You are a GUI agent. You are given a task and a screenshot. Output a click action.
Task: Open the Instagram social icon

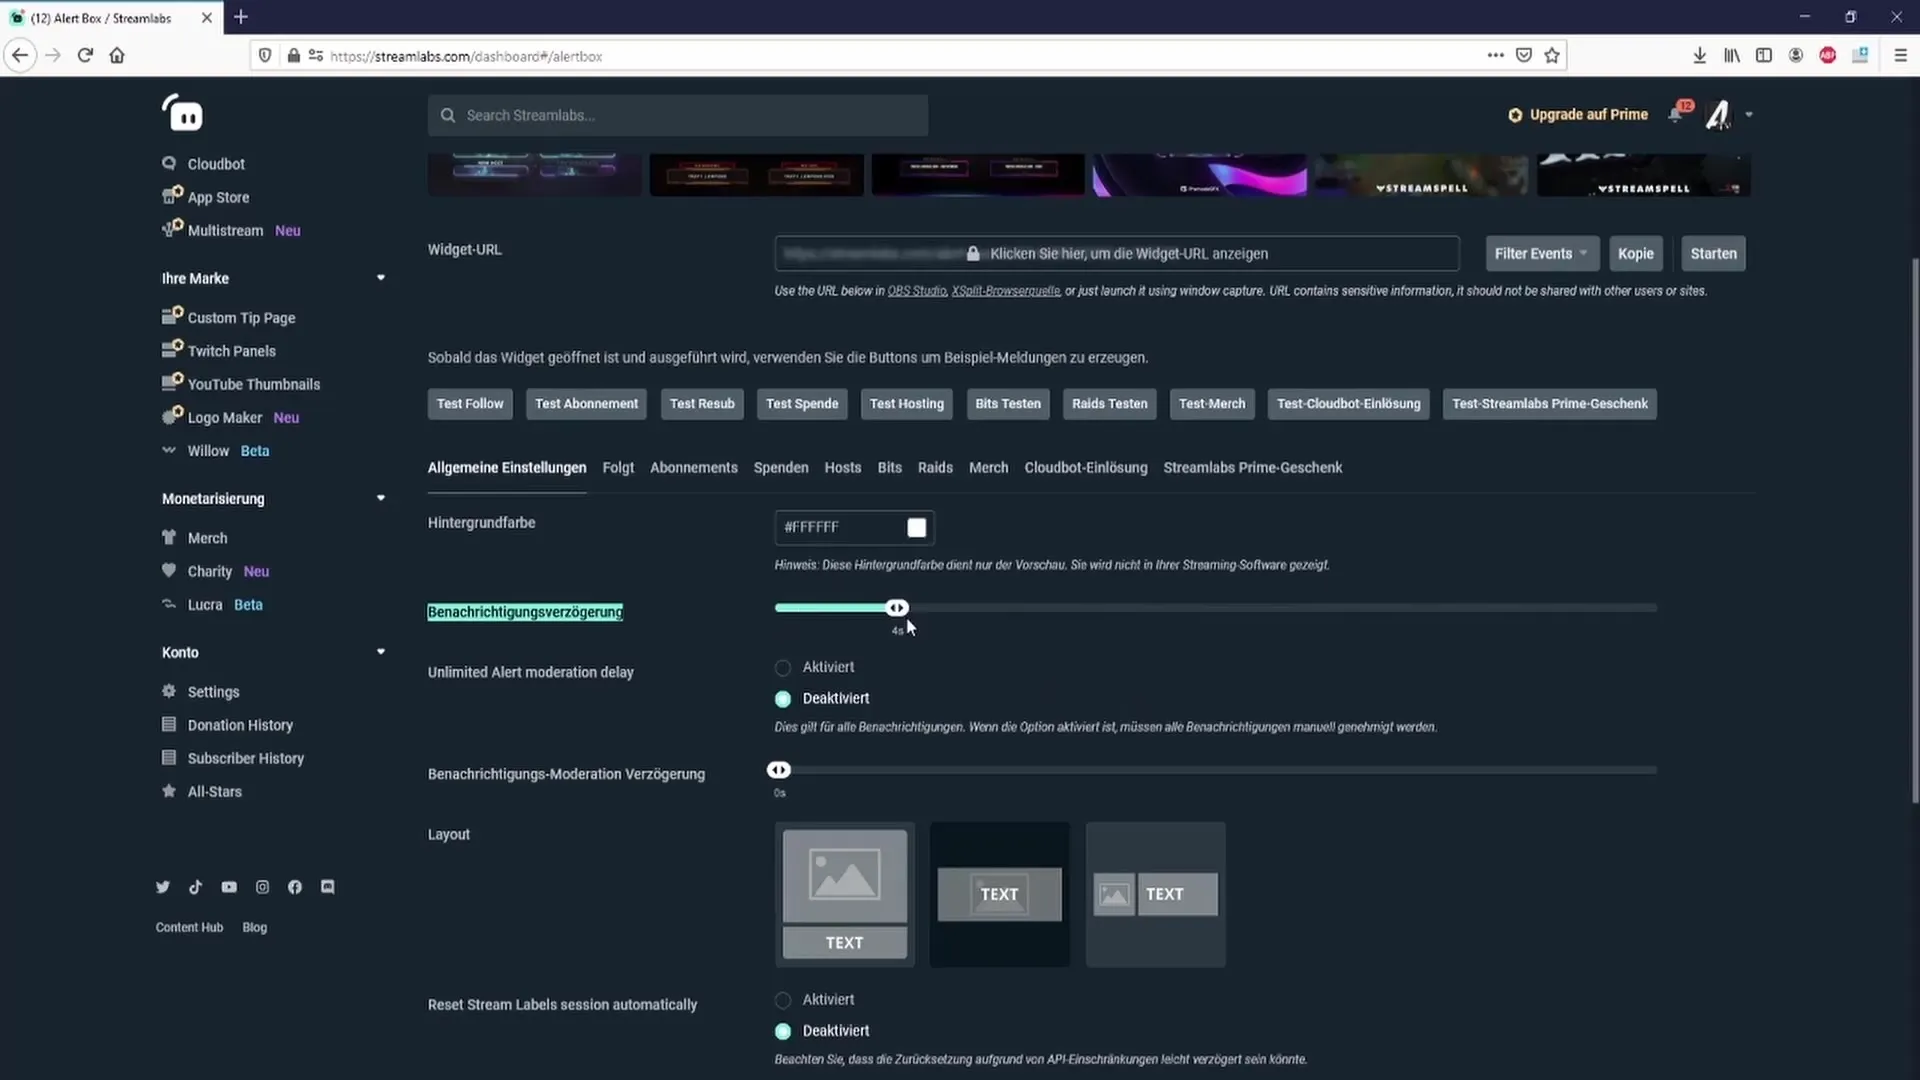[262, 887]
